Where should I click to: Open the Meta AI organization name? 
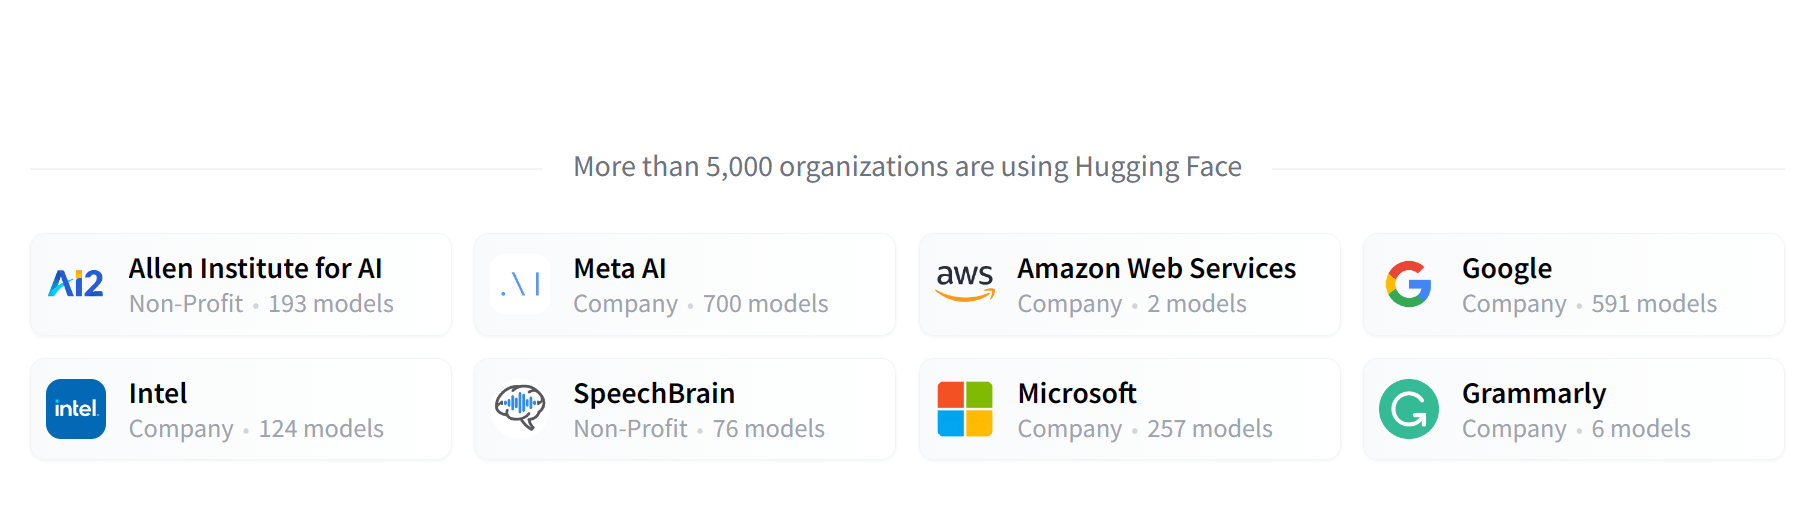click(620, 269)
